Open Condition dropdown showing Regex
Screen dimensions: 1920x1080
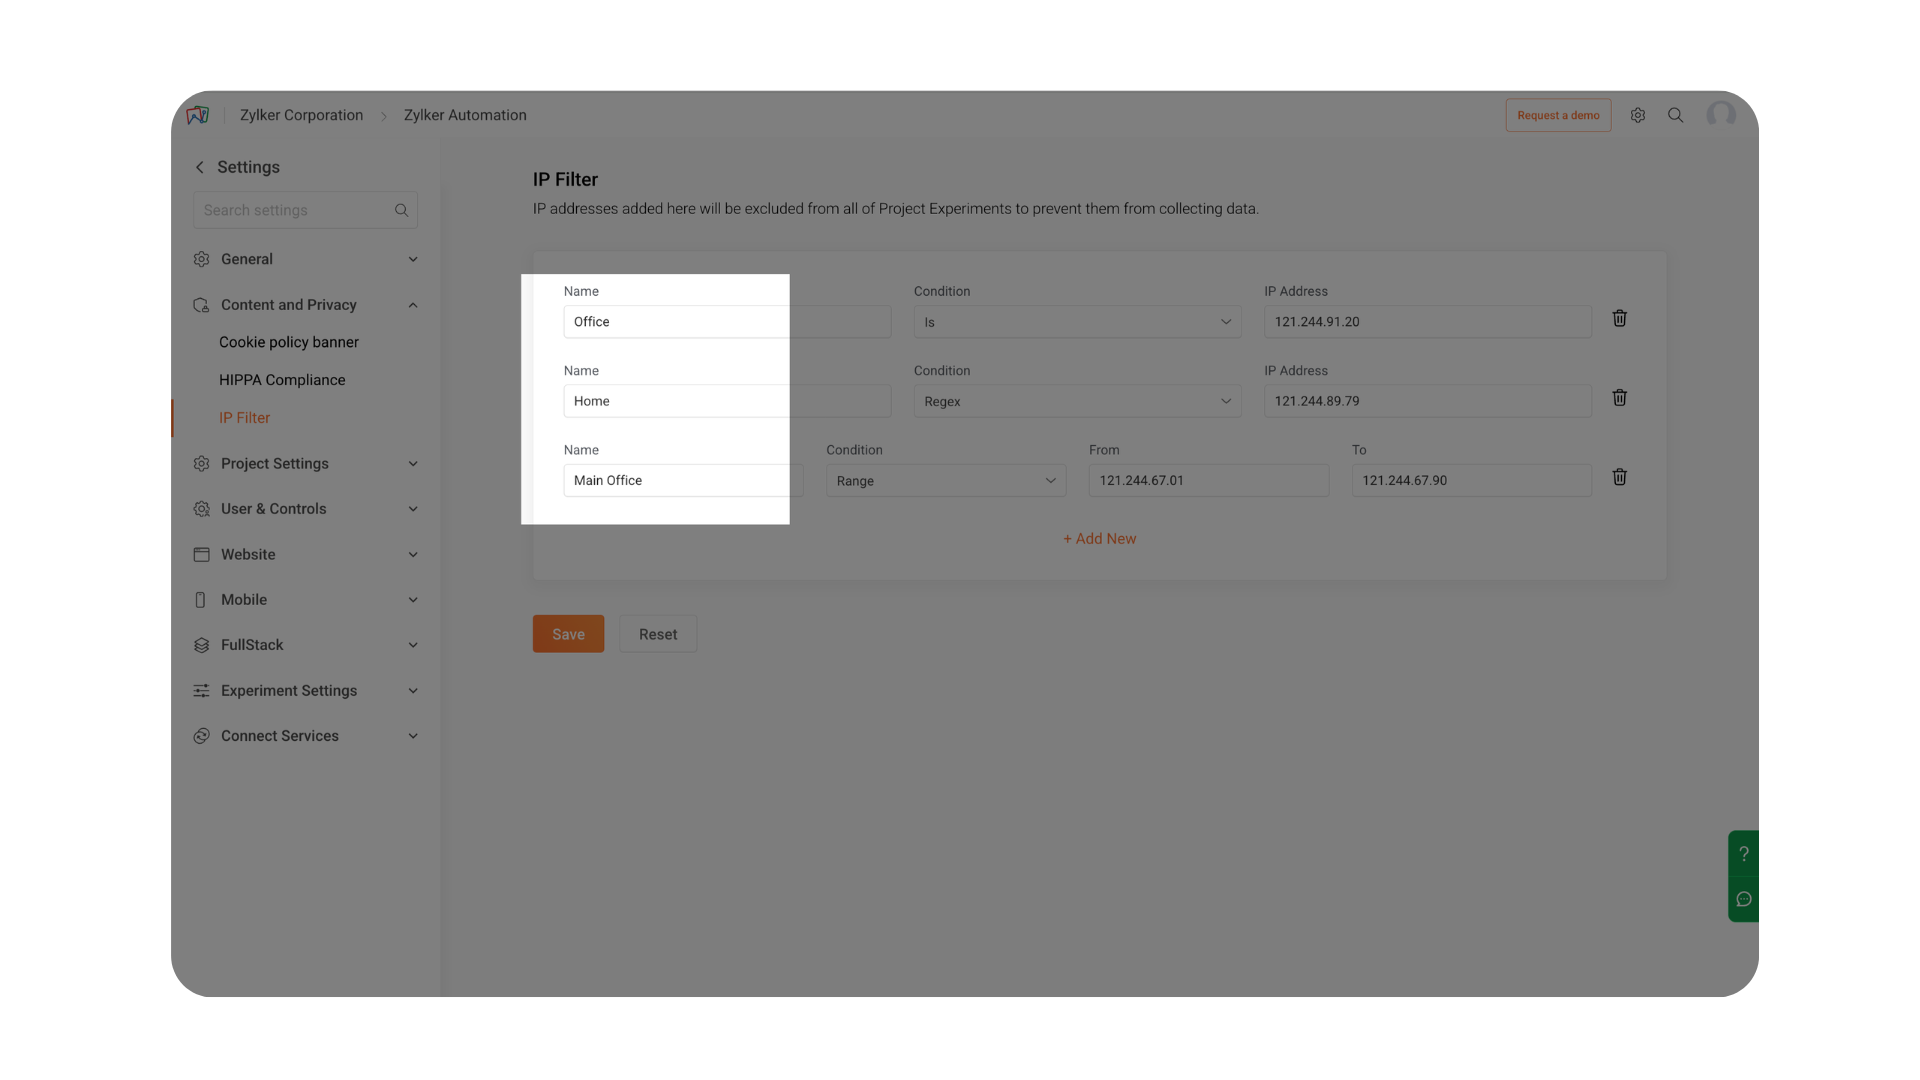(1077, 401)
